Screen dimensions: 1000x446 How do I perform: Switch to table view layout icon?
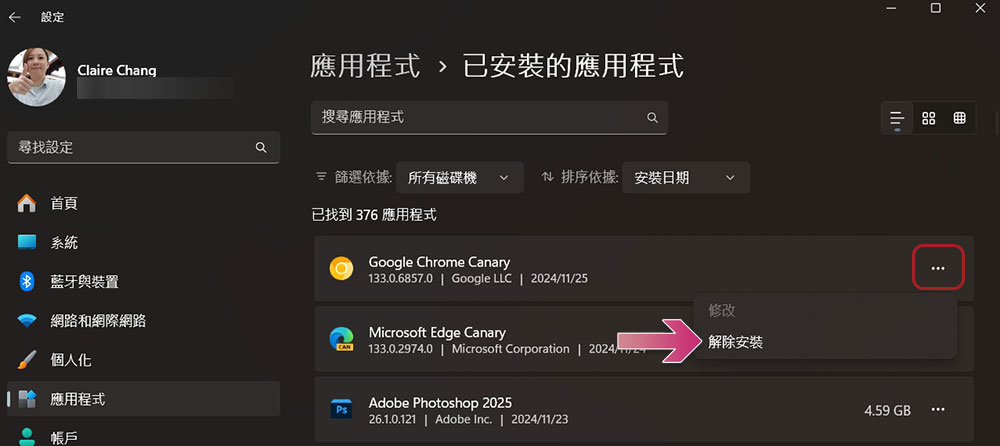959,118
